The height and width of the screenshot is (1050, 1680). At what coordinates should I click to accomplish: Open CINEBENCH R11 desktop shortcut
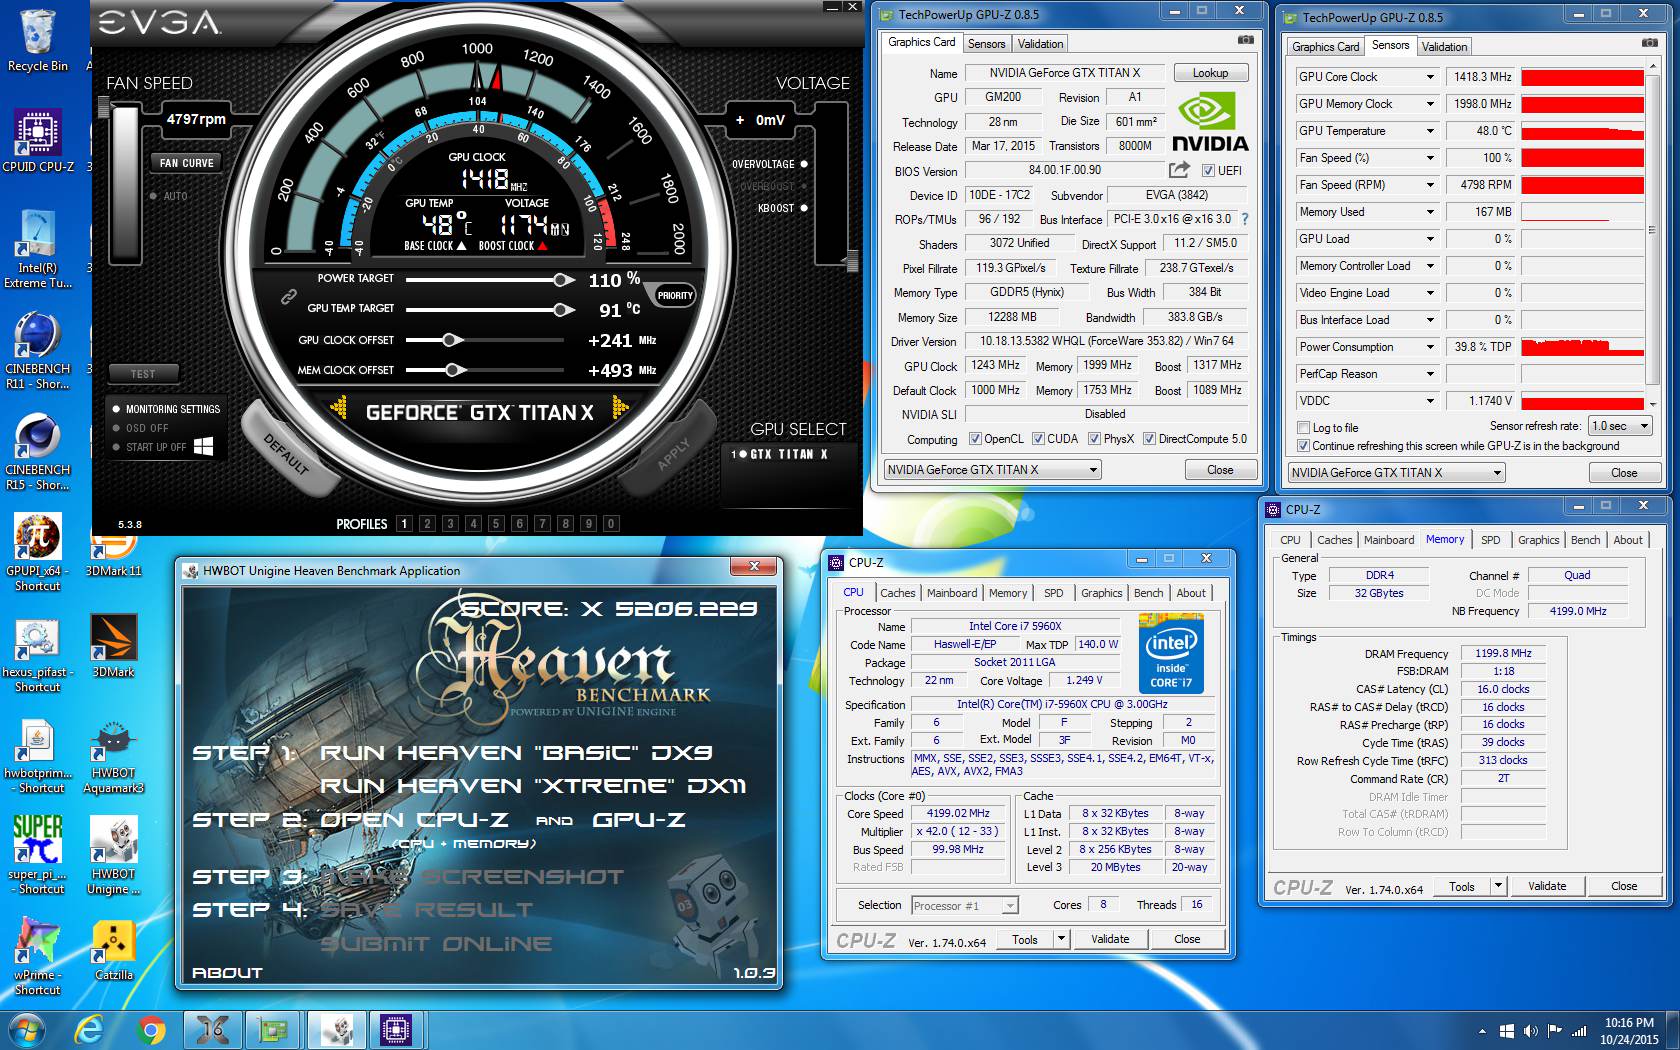pyautogui.click(x=38, y=350)
